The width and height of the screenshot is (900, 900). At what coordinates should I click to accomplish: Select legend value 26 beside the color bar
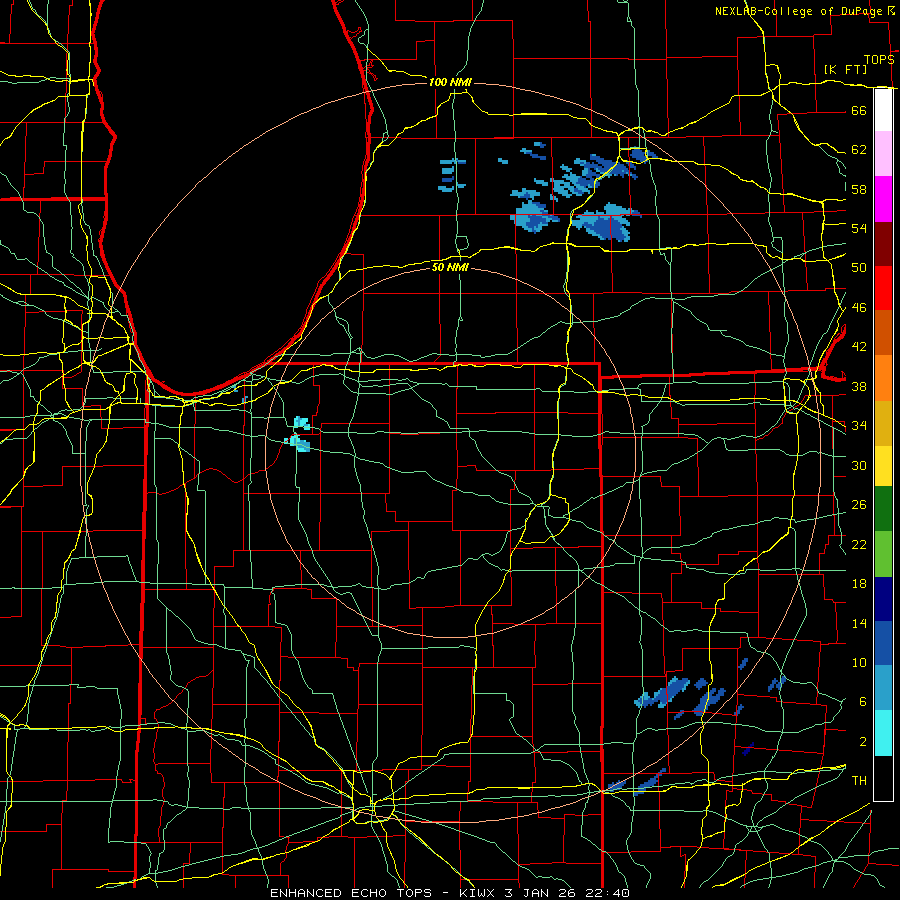[x=859, y=505]
